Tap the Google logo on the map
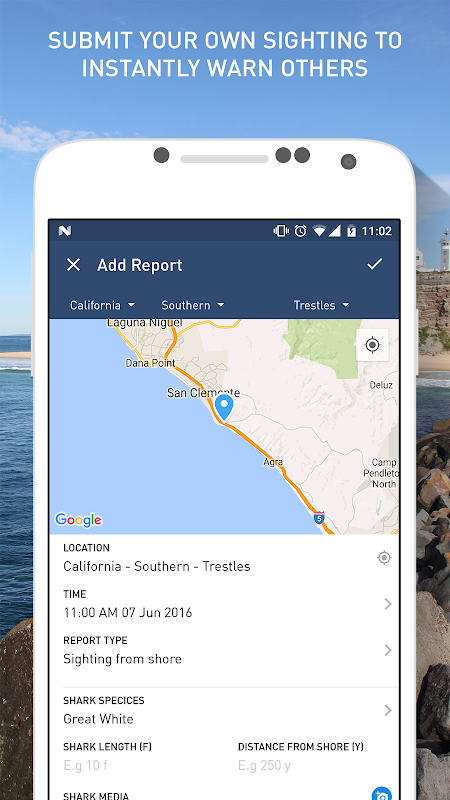450x800 pixels. click(79, 520)
